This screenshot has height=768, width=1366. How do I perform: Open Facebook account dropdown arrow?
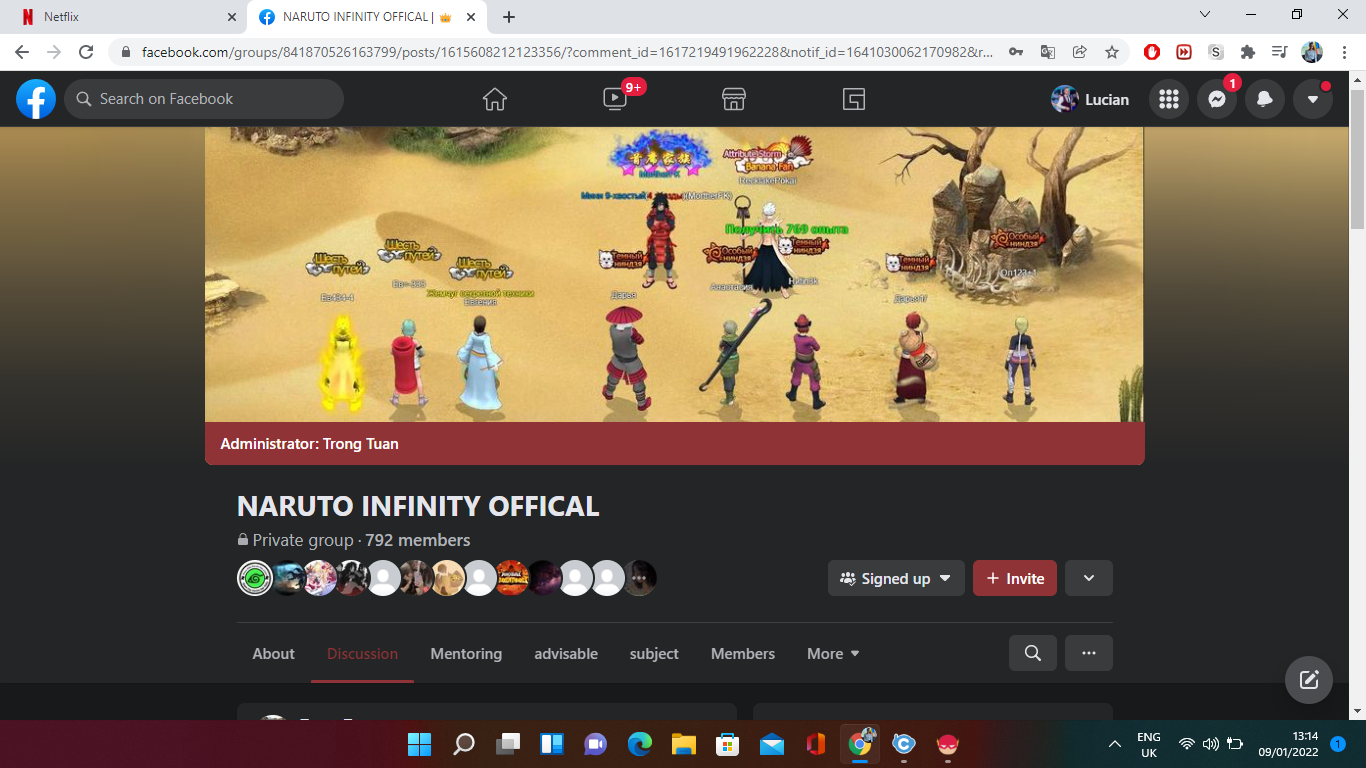pyautogui.click(x=1313, y=99)
